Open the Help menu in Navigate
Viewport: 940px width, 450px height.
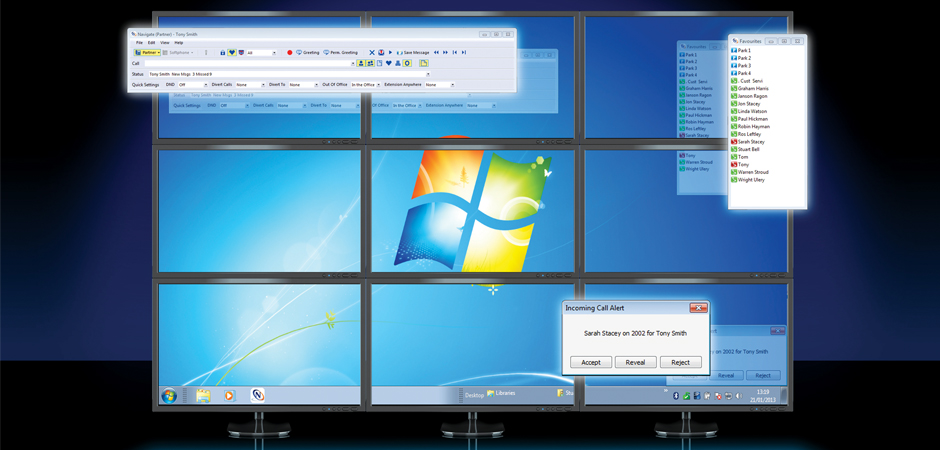(179, 43)
